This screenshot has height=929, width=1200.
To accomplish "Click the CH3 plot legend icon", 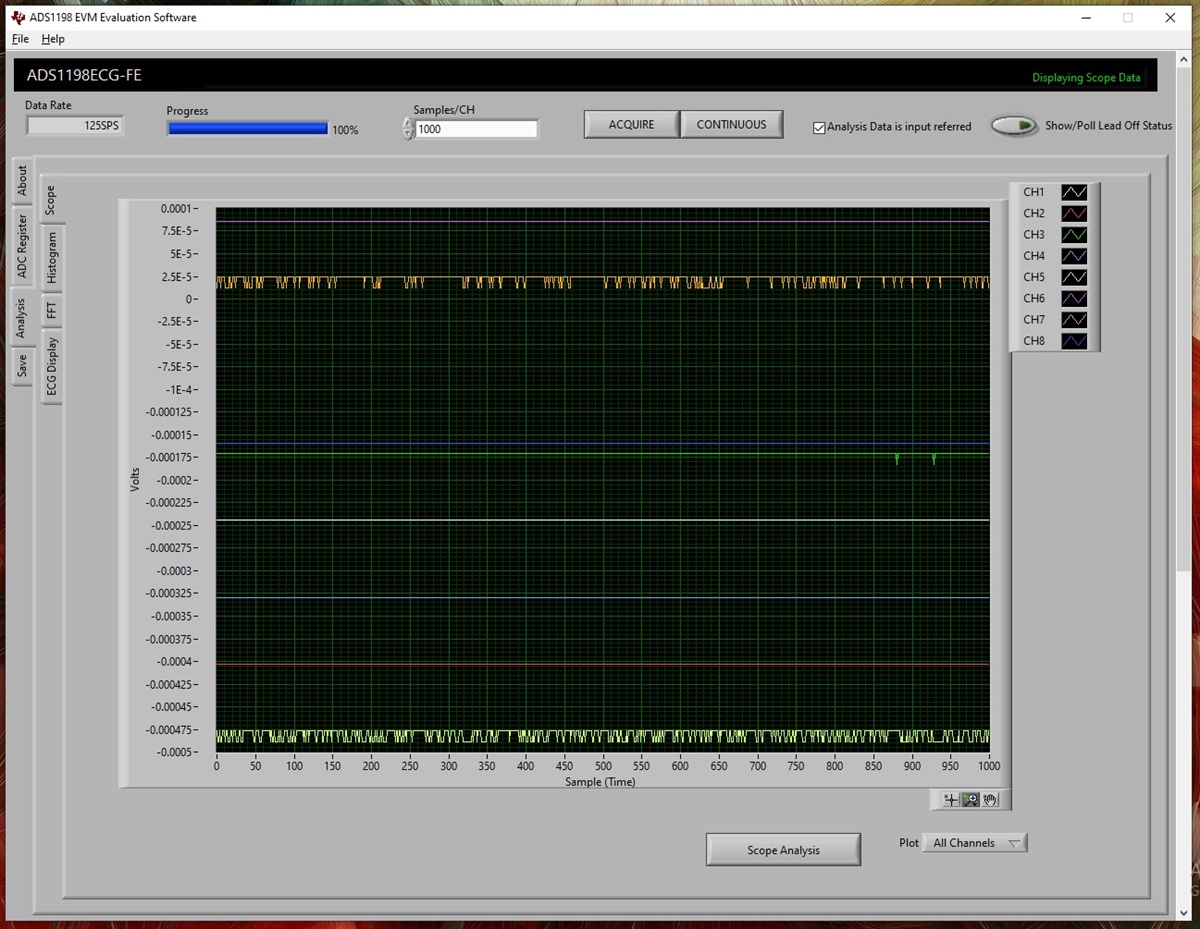I will (1074, 235).
